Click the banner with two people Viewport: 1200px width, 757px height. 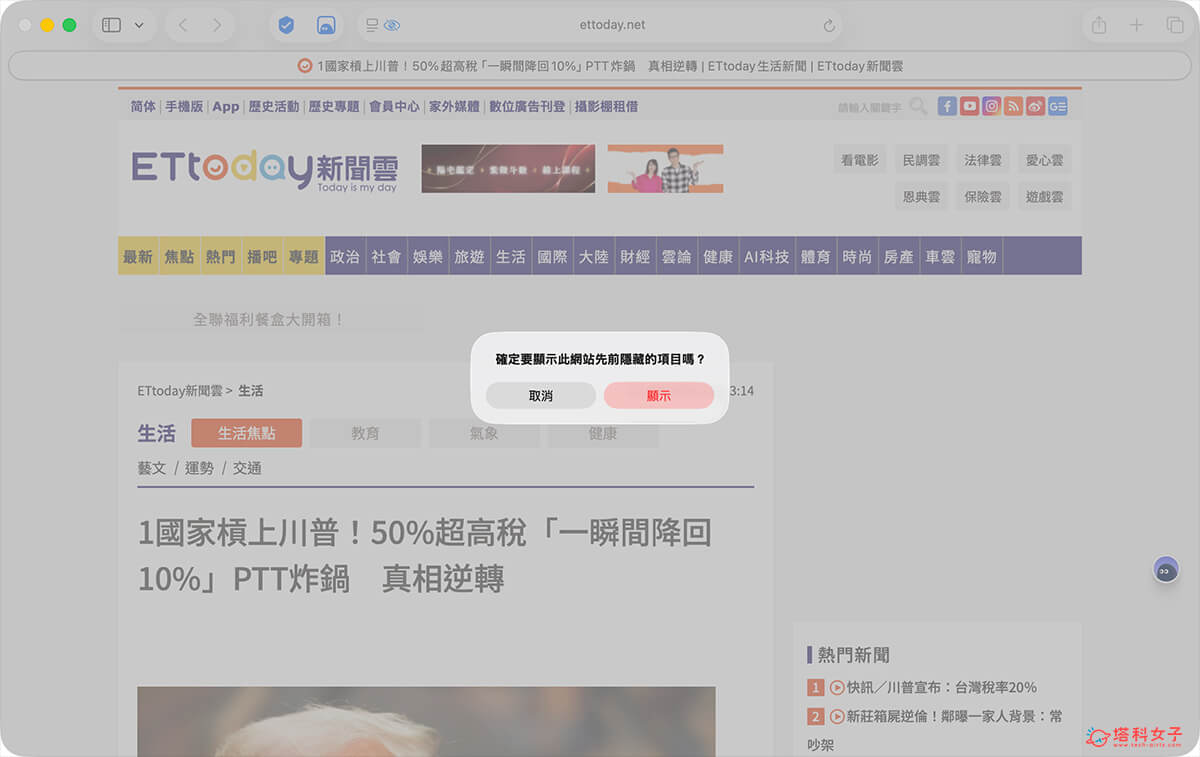pos(665,168)
